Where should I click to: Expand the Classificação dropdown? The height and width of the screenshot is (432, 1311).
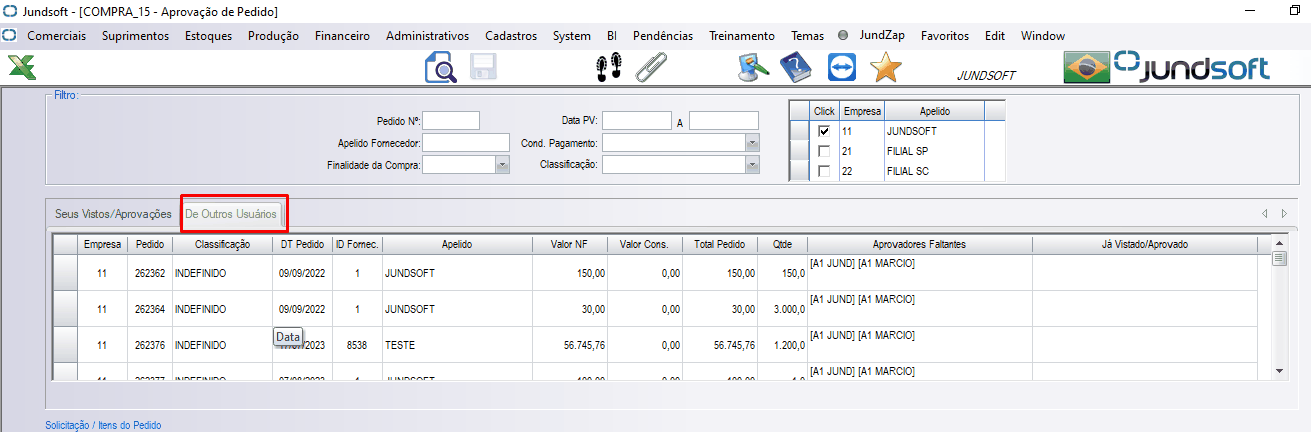[x=752, y=165]
